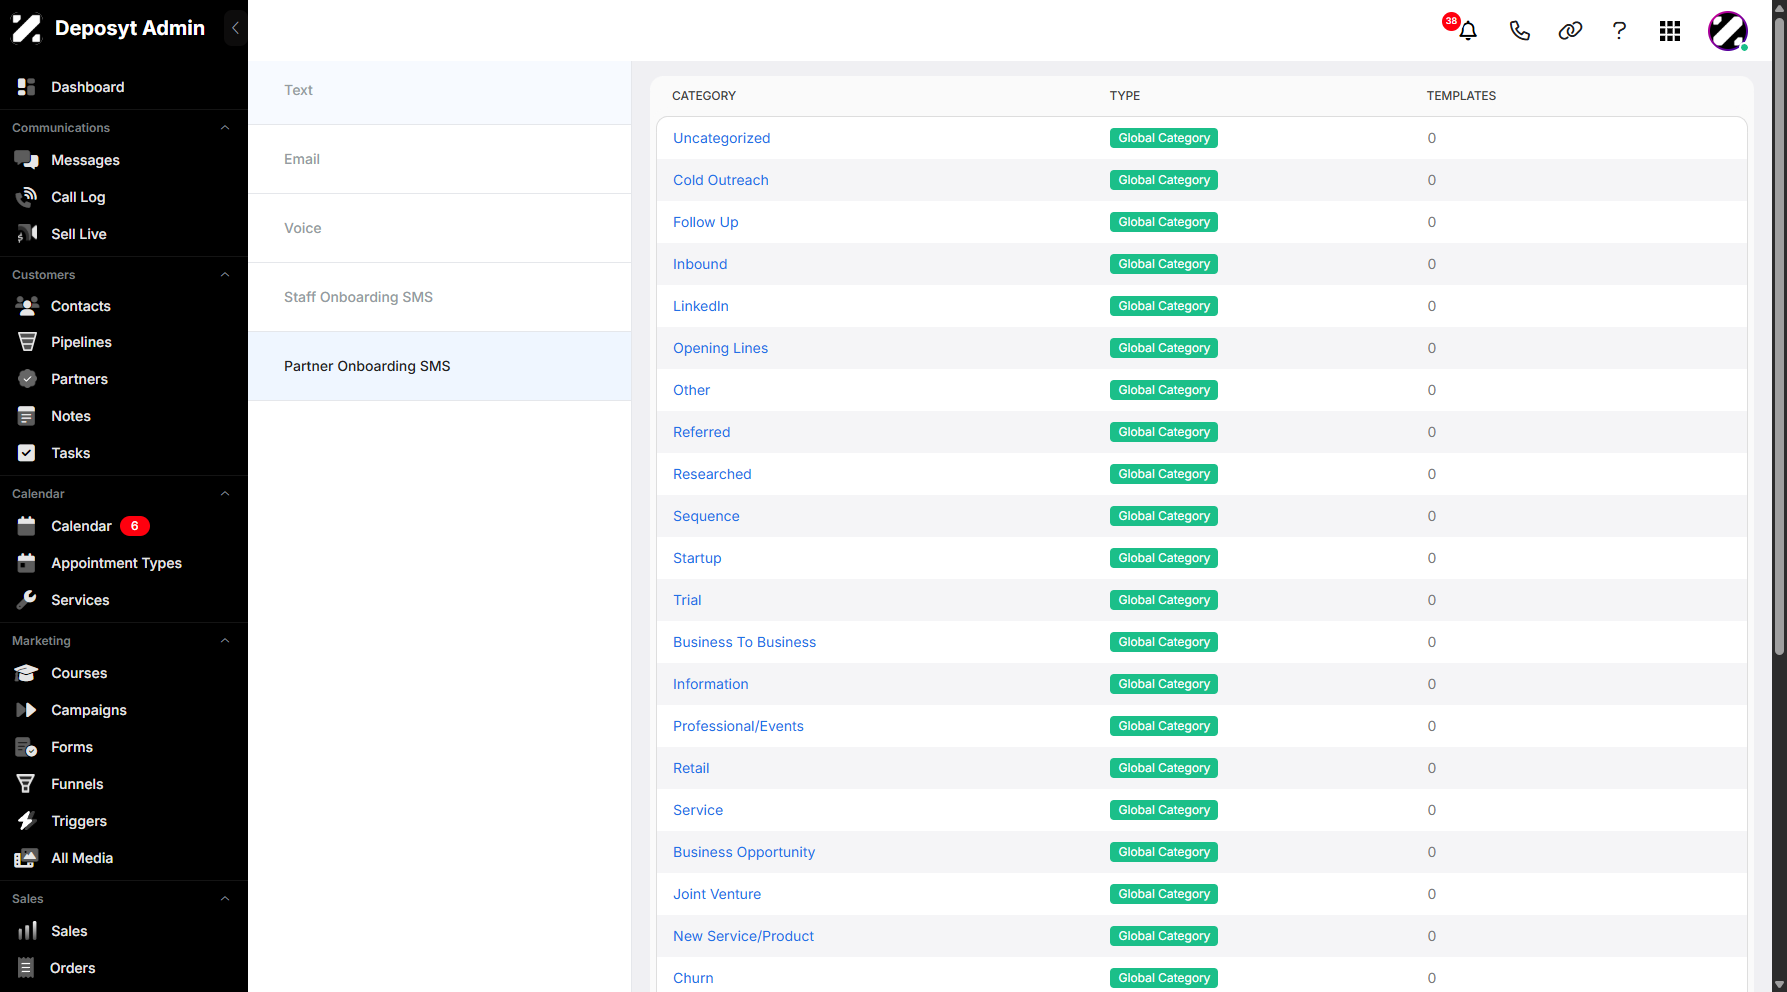Click the Partners badge icon
Image resolution: width=1787 pixels, height=992 pixels.
pos(27,379)
